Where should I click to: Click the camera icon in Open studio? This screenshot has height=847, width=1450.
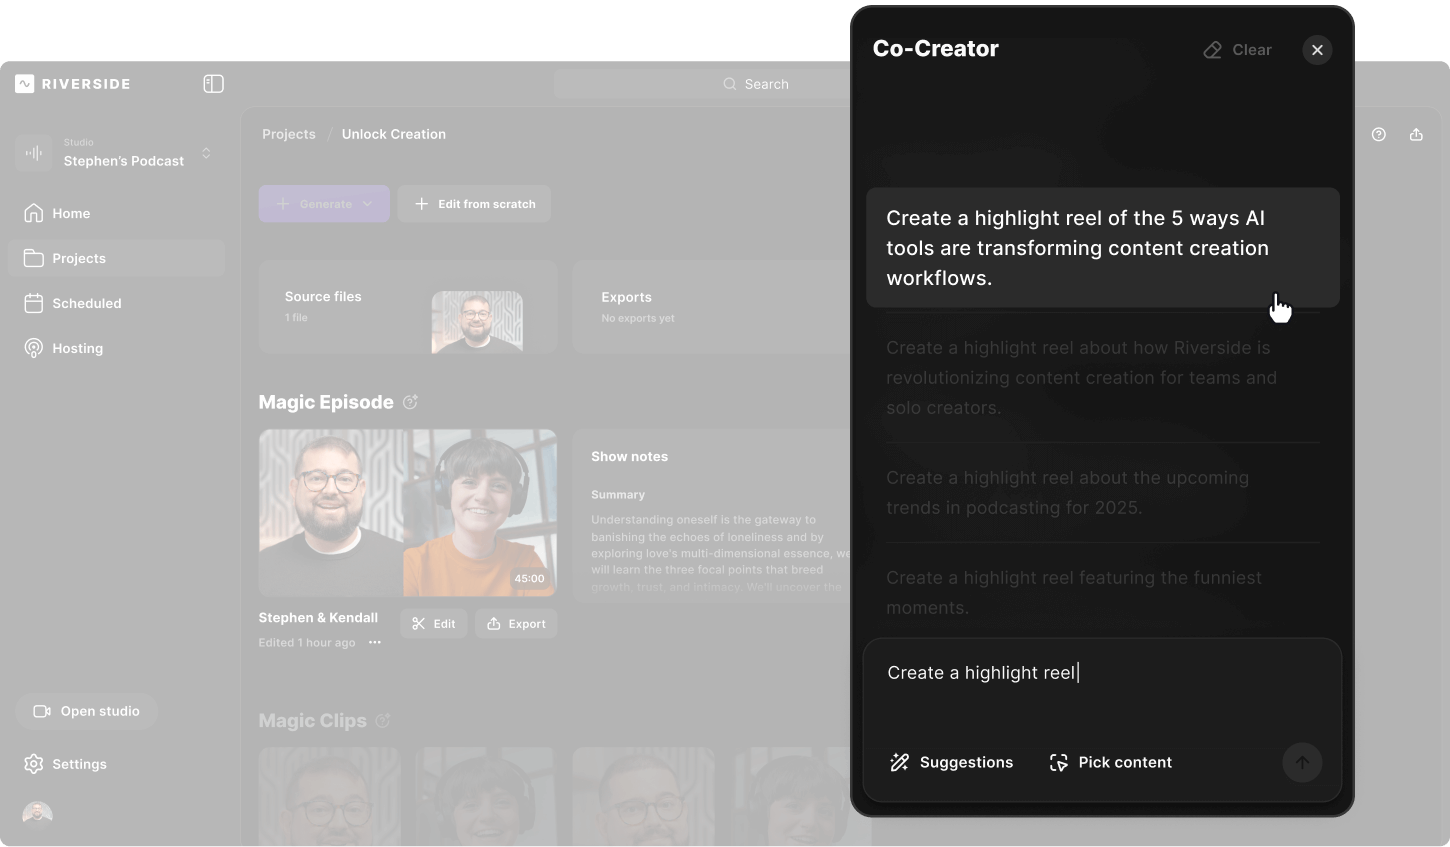42,711
